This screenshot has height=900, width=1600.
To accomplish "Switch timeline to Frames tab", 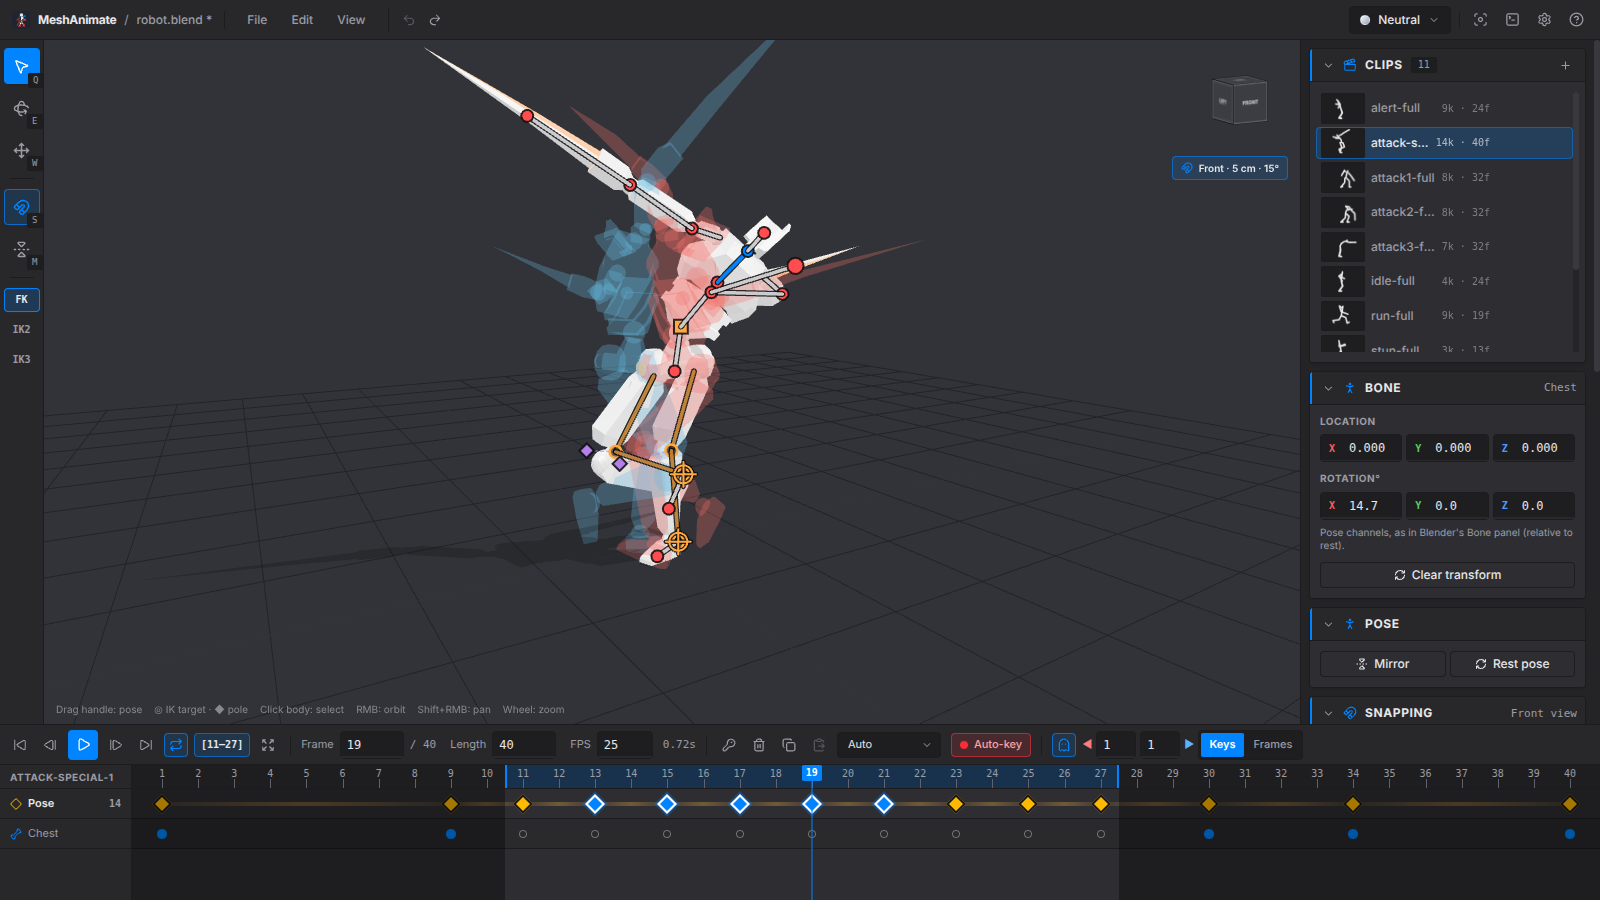I will click(1272, 745).
